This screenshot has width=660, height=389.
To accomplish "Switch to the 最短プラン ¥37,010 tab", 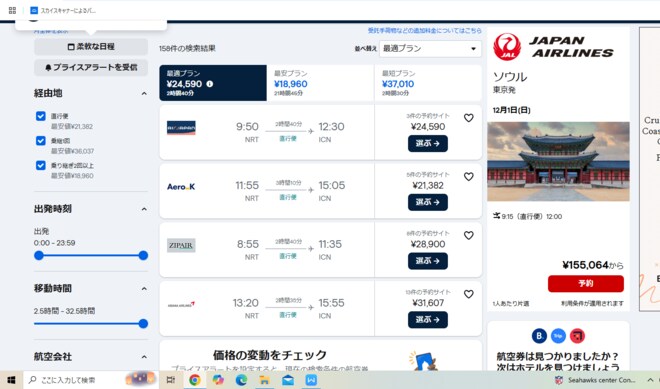I will (428, 83).
